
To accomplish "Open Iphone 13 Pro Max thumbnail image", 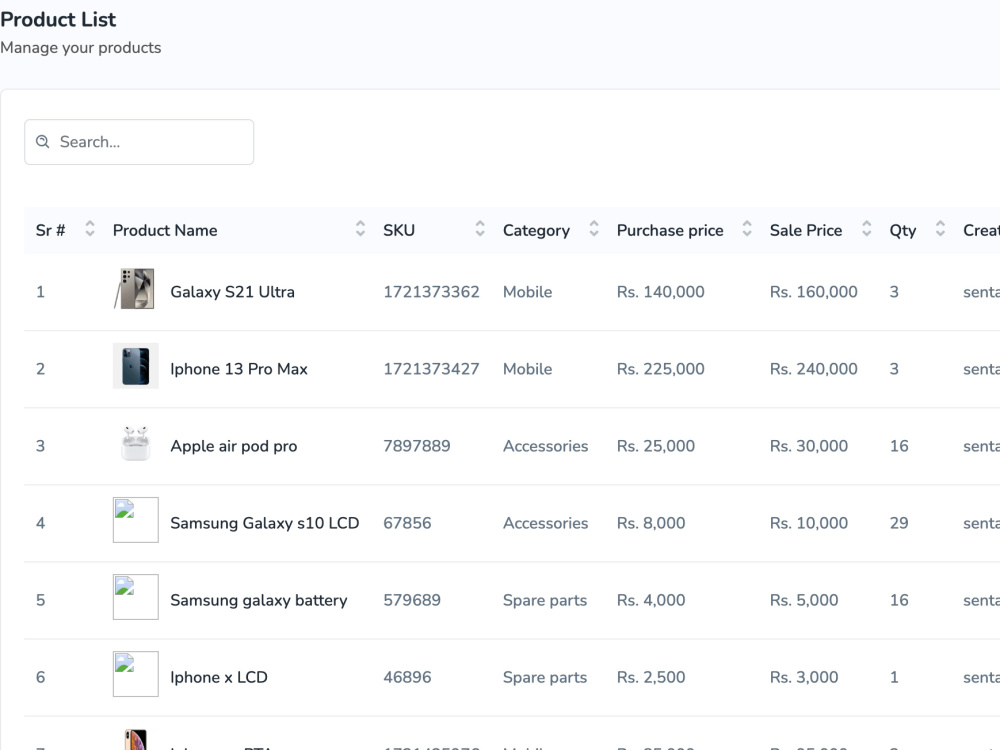I will point(135,366).
